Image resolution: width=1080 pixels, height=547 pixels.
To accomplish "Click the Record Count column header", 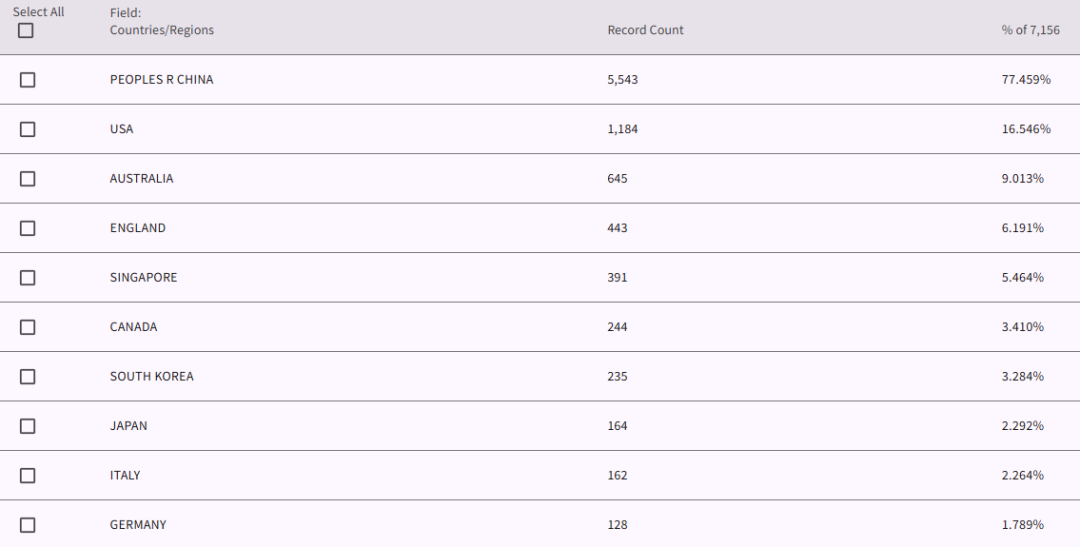I will 645,30.
